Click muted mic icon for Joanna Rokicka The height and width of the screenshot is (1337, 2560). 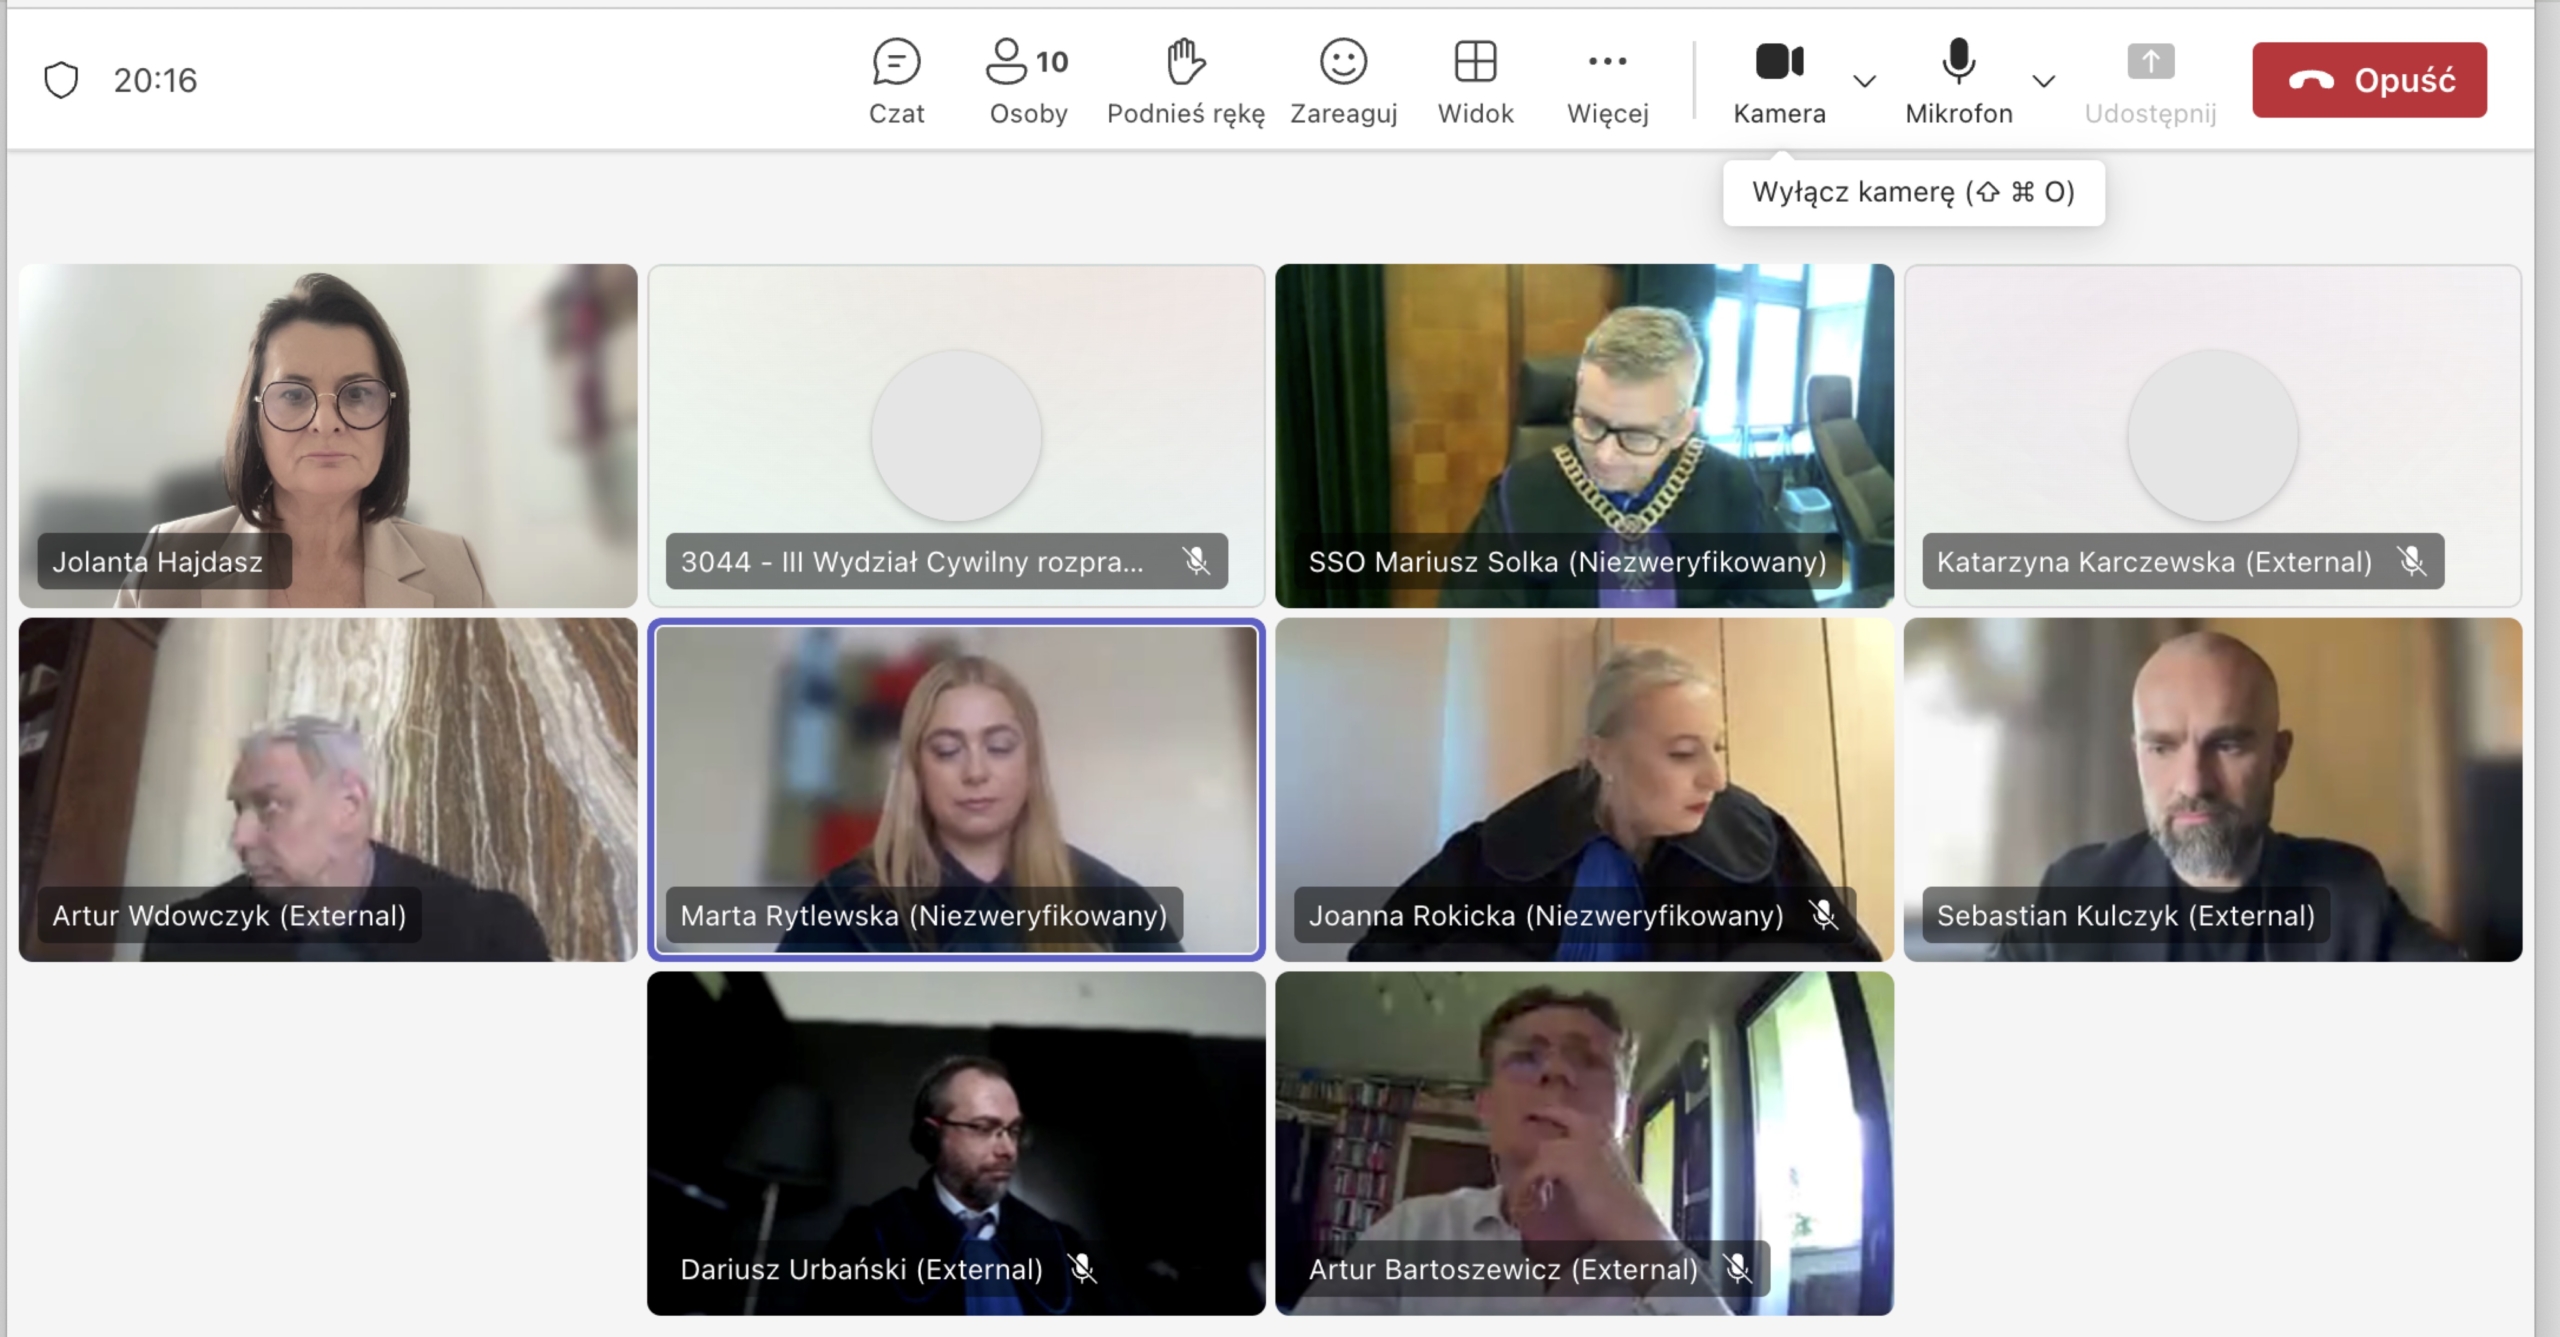pos(1823,914)
